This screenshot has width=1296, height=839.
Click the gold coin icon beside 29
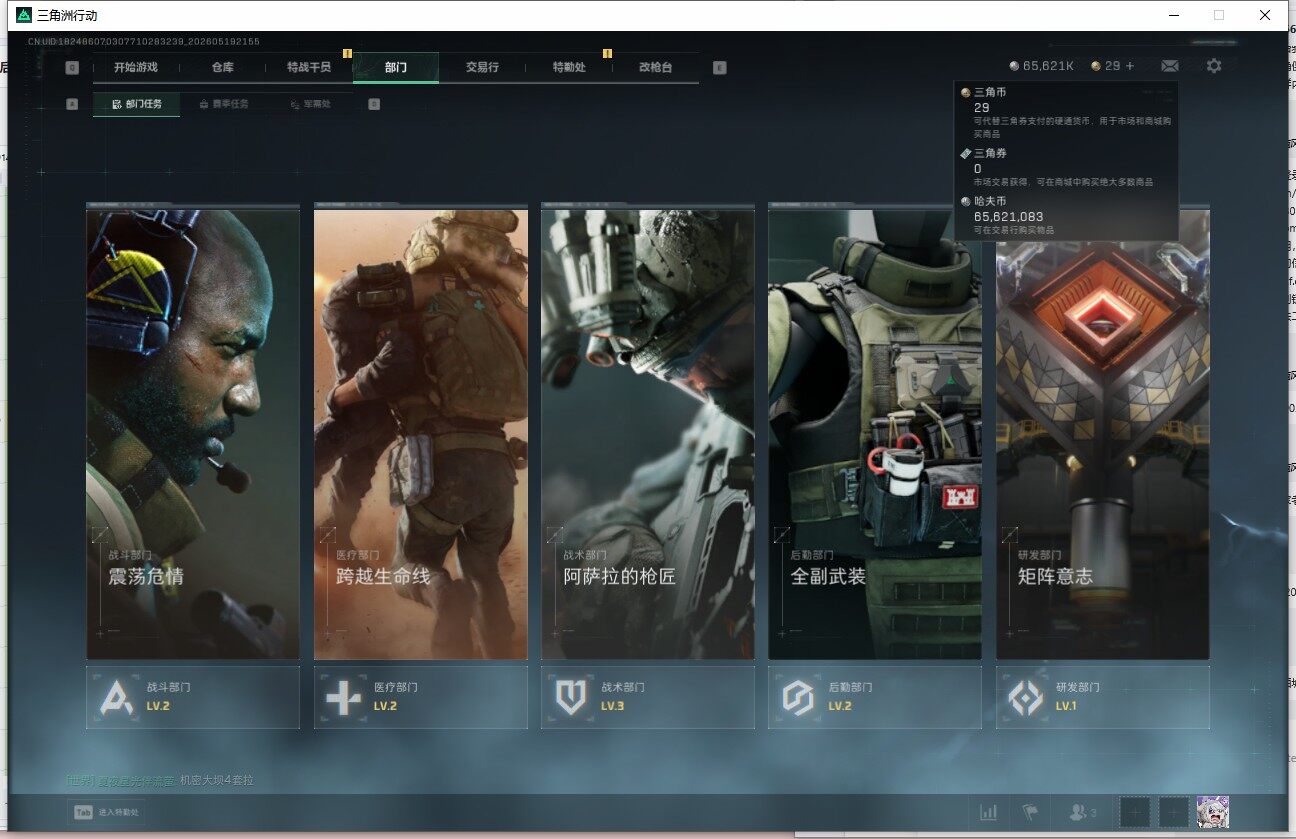click(1096, 66)
